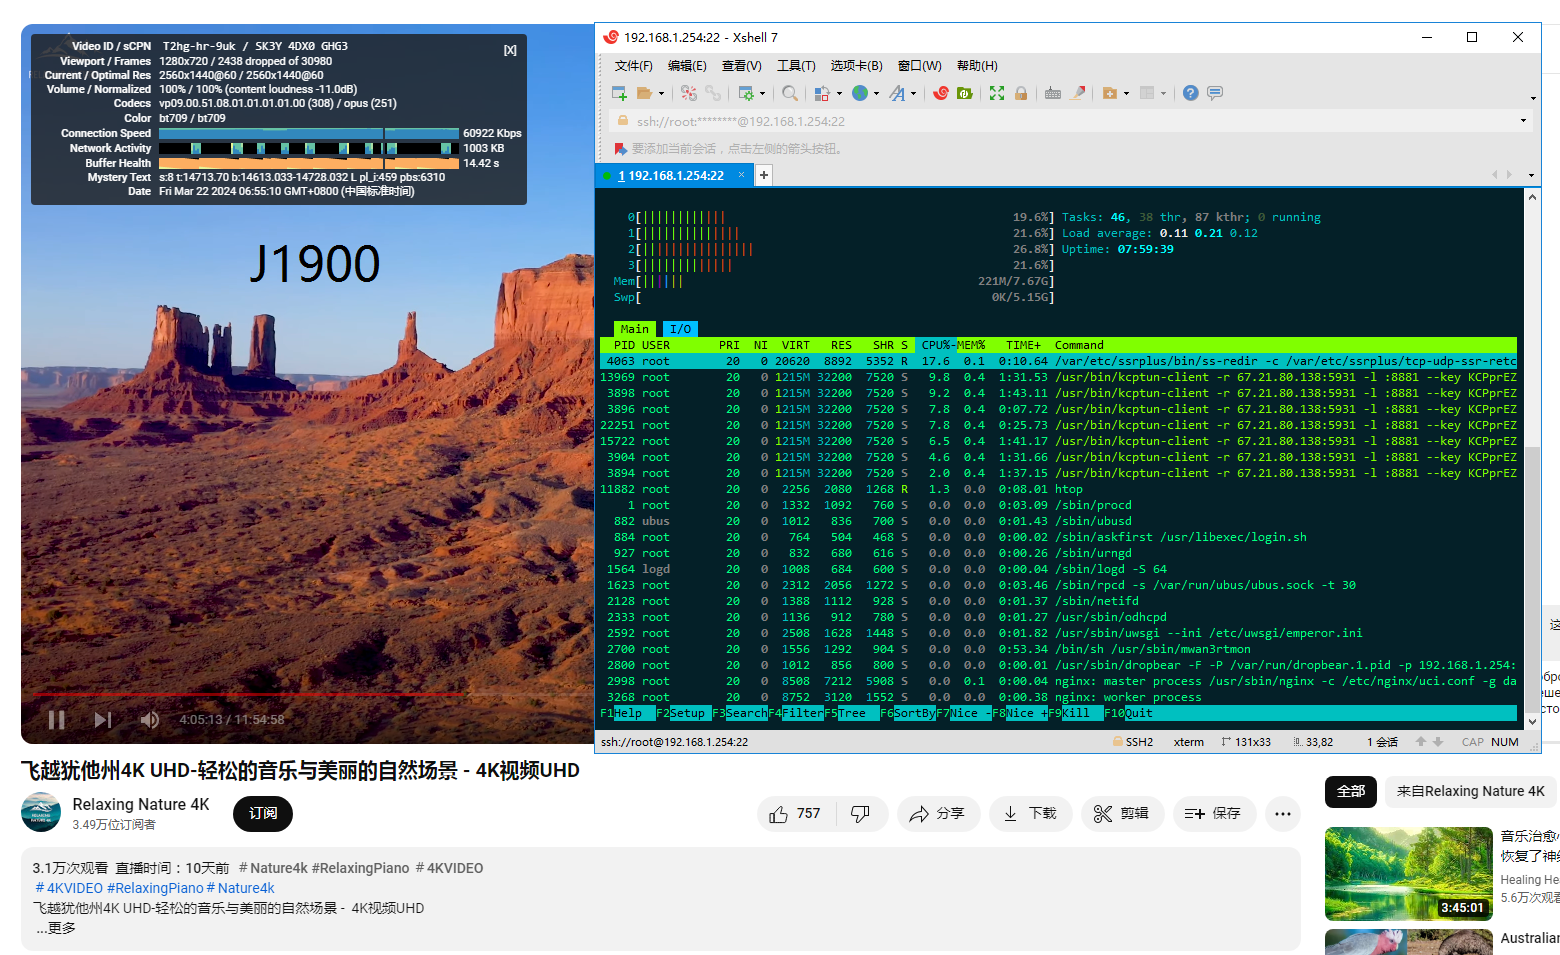This screenshot has height=955, width=1560.
Task: Click the Find magnifier icon in Xshell
Action: 790,93
